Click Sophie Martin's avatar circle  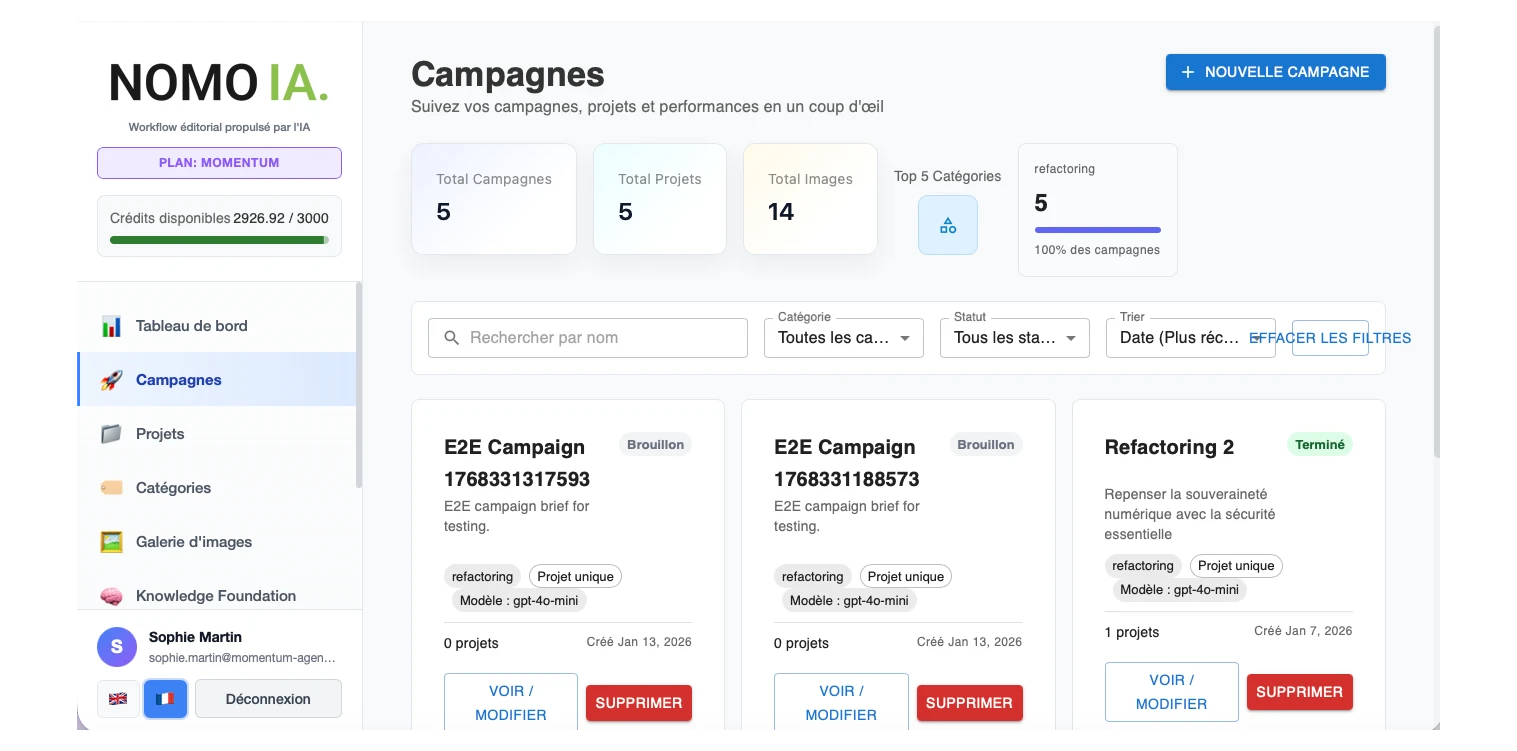(x=117, y=647)
